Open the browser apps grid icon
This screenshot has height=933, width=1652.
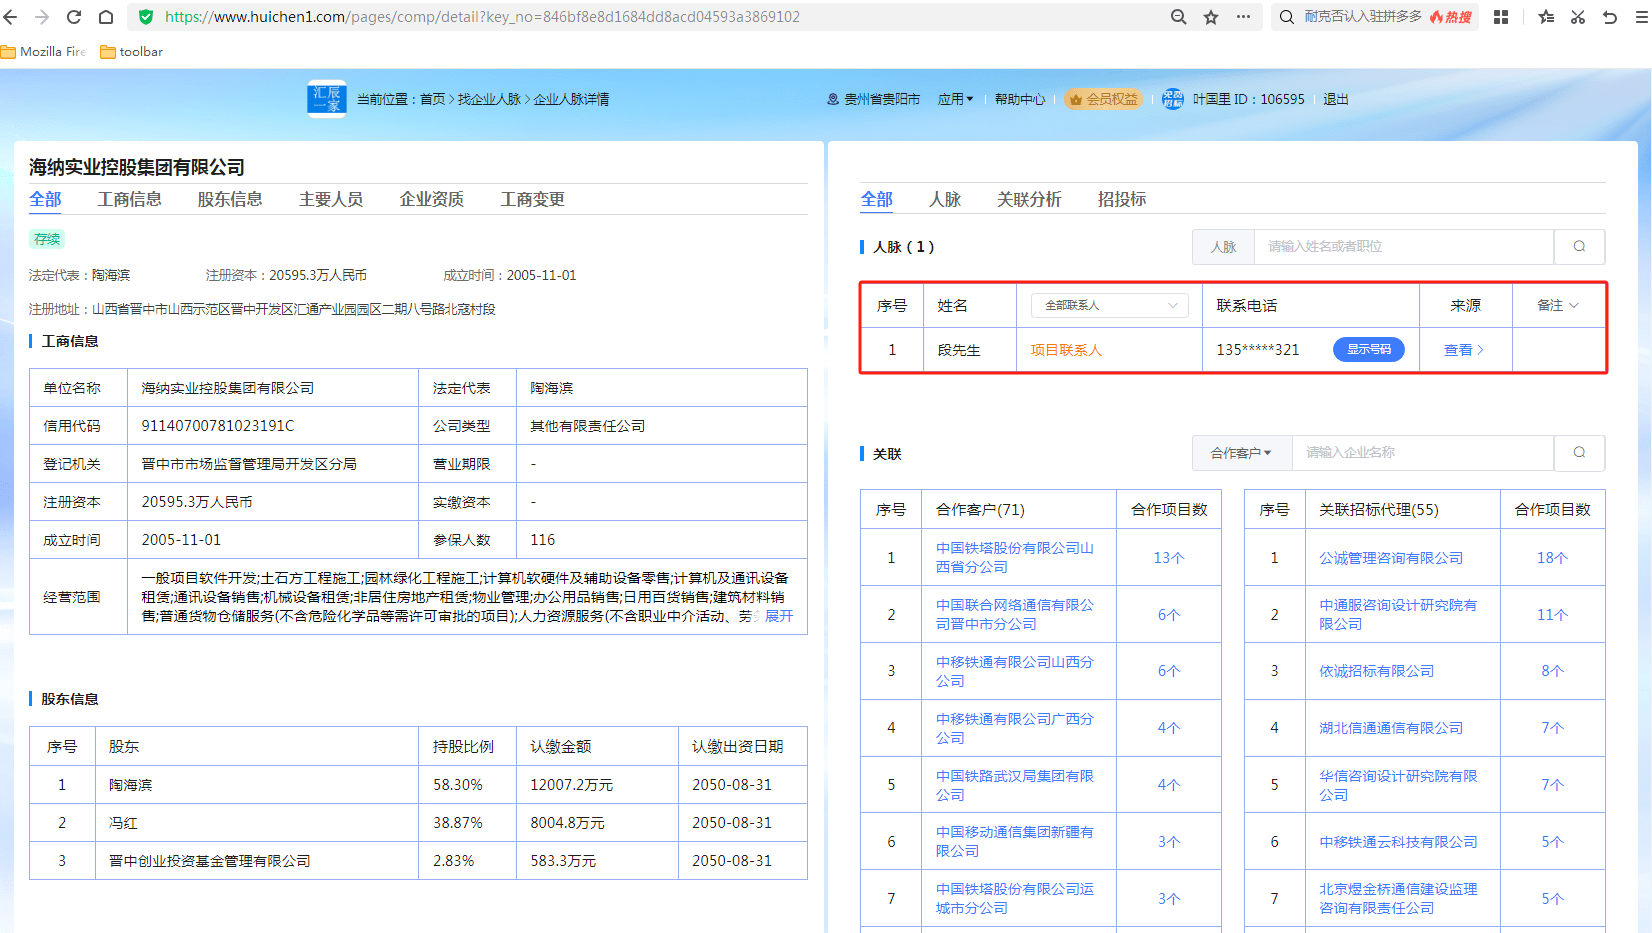(x=1501, y=17)
